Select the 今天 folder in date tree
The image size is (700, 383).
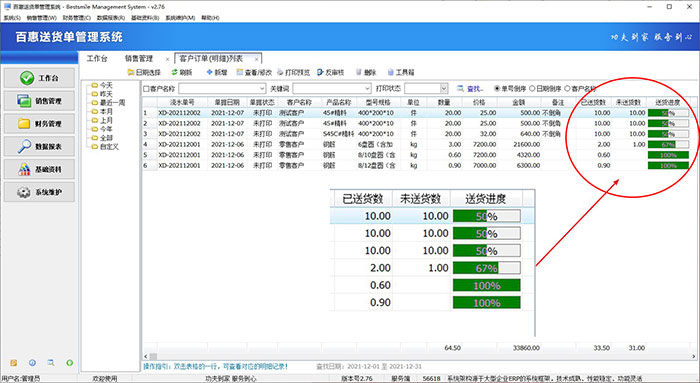102,85
